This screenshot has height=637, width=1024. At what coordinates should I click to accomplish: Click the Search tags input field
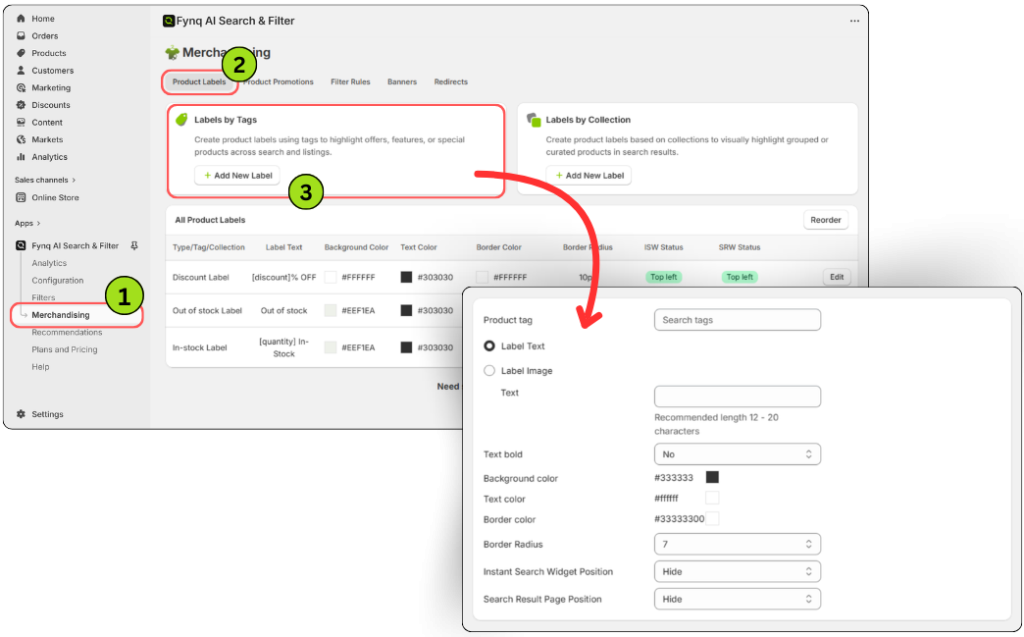click(x=737, y=320)
